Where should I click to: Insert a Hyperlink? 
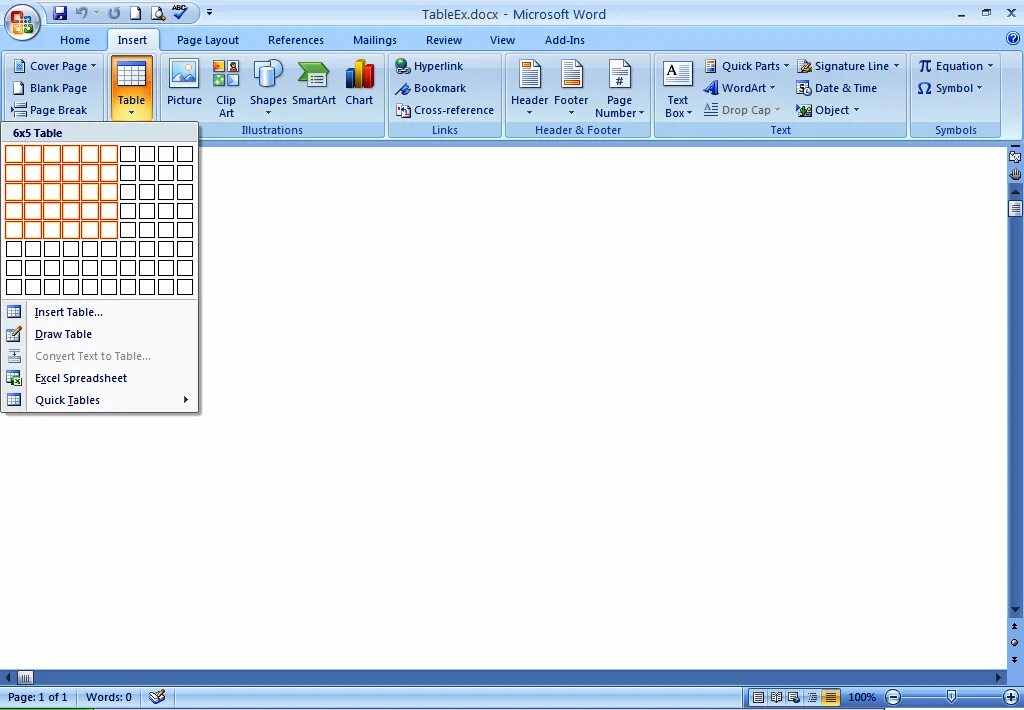click(429, 66)
